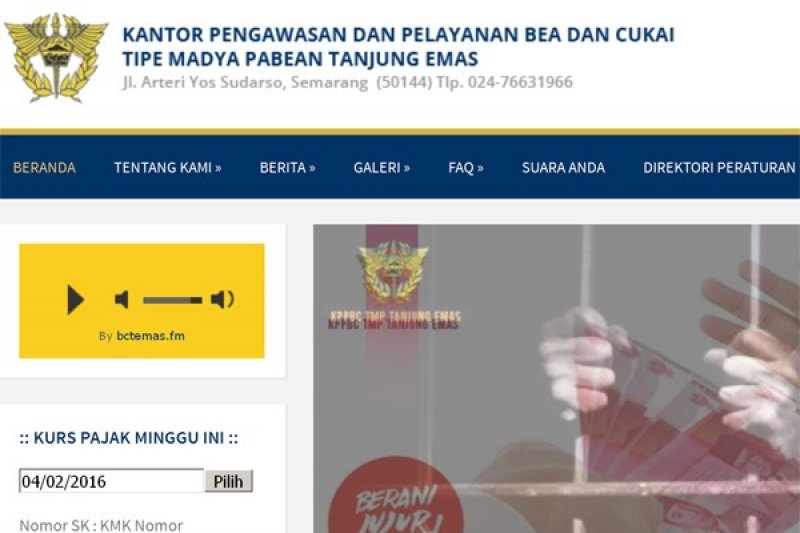Screen dimensions: 800x533
Task: Adjust the radio player volume slider
Action: (172, 300)
